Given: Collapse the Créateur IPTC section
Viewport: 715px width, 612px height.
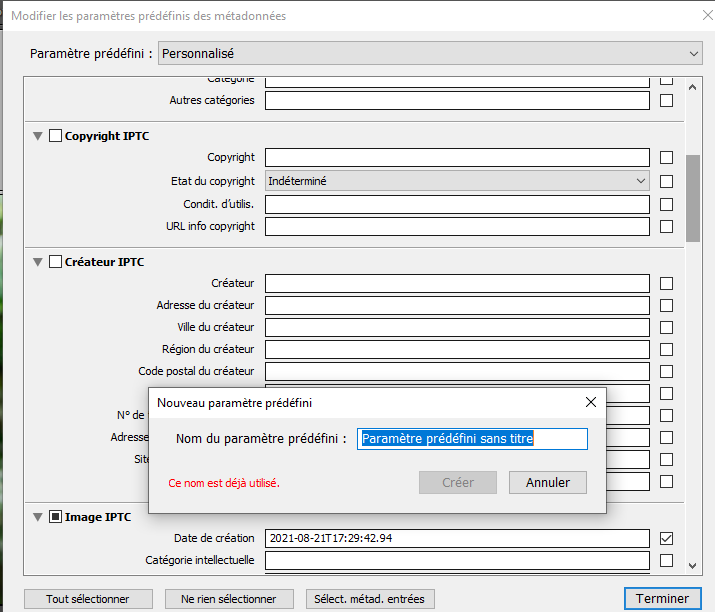Looking at the screenshot, I should click(x=39, y=262).
